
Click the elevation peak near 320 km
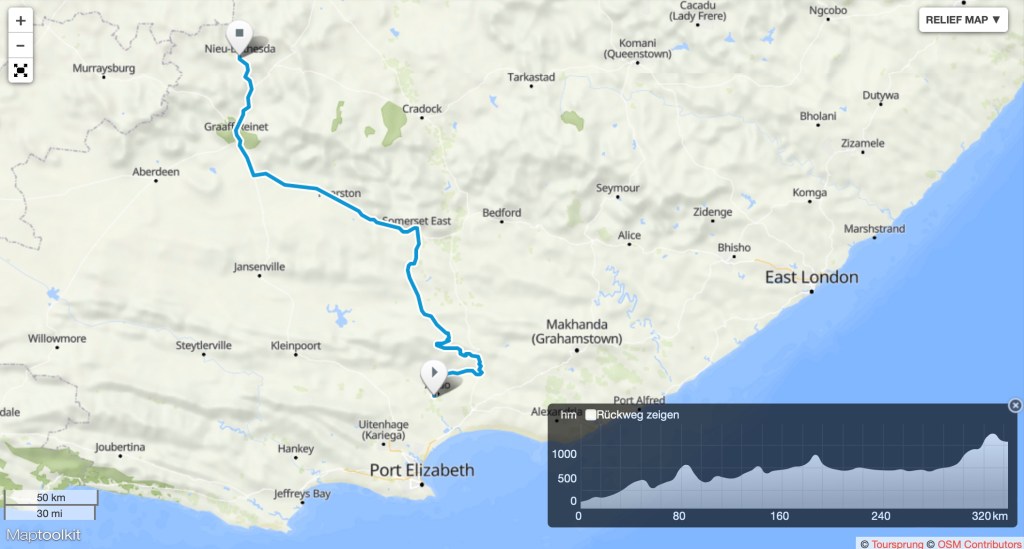(993, 435)
